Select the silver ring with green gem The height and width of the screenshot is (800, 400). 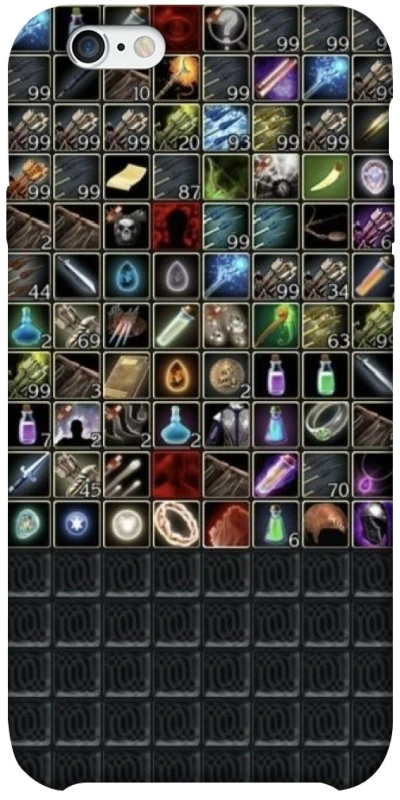(327, 424)
